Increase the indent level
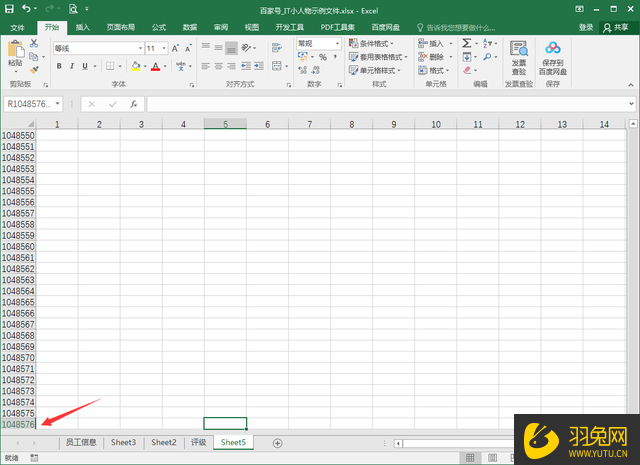The width and height of the screenshot is (640, 465). pyautogui.click(x=259, y=66)
